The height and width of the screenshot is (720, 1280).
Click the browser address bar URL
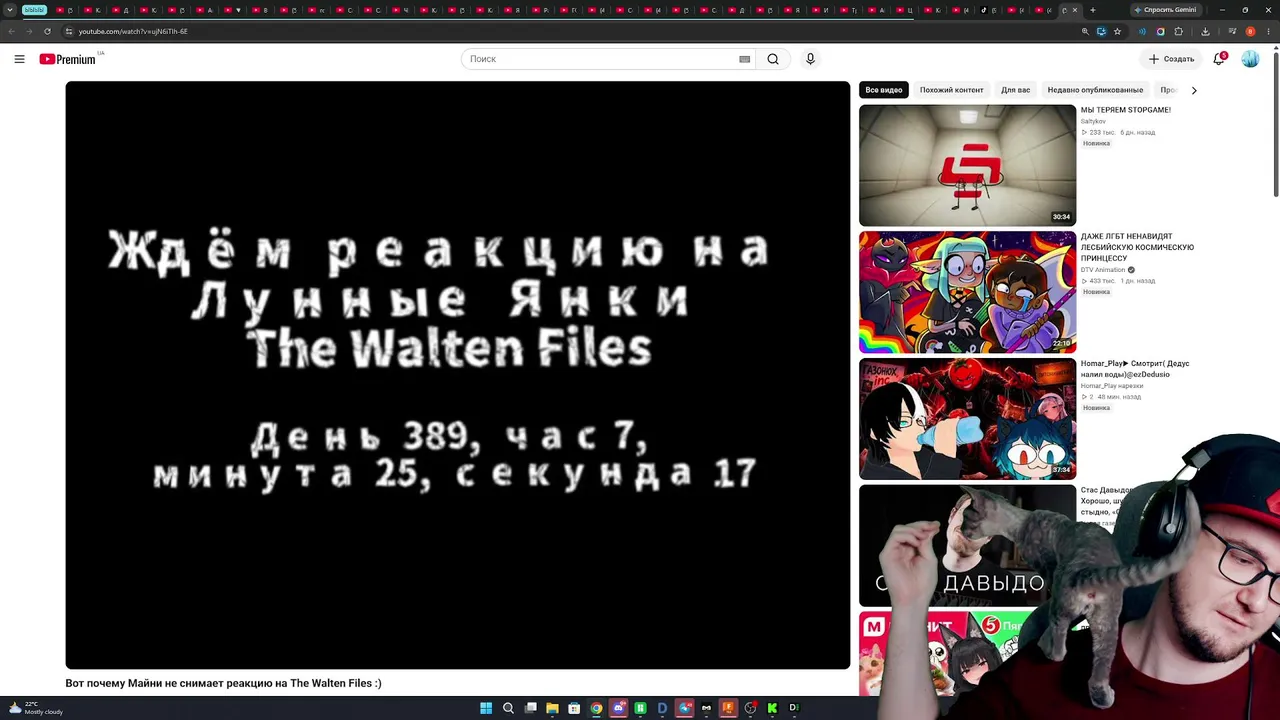click(133, 31)
